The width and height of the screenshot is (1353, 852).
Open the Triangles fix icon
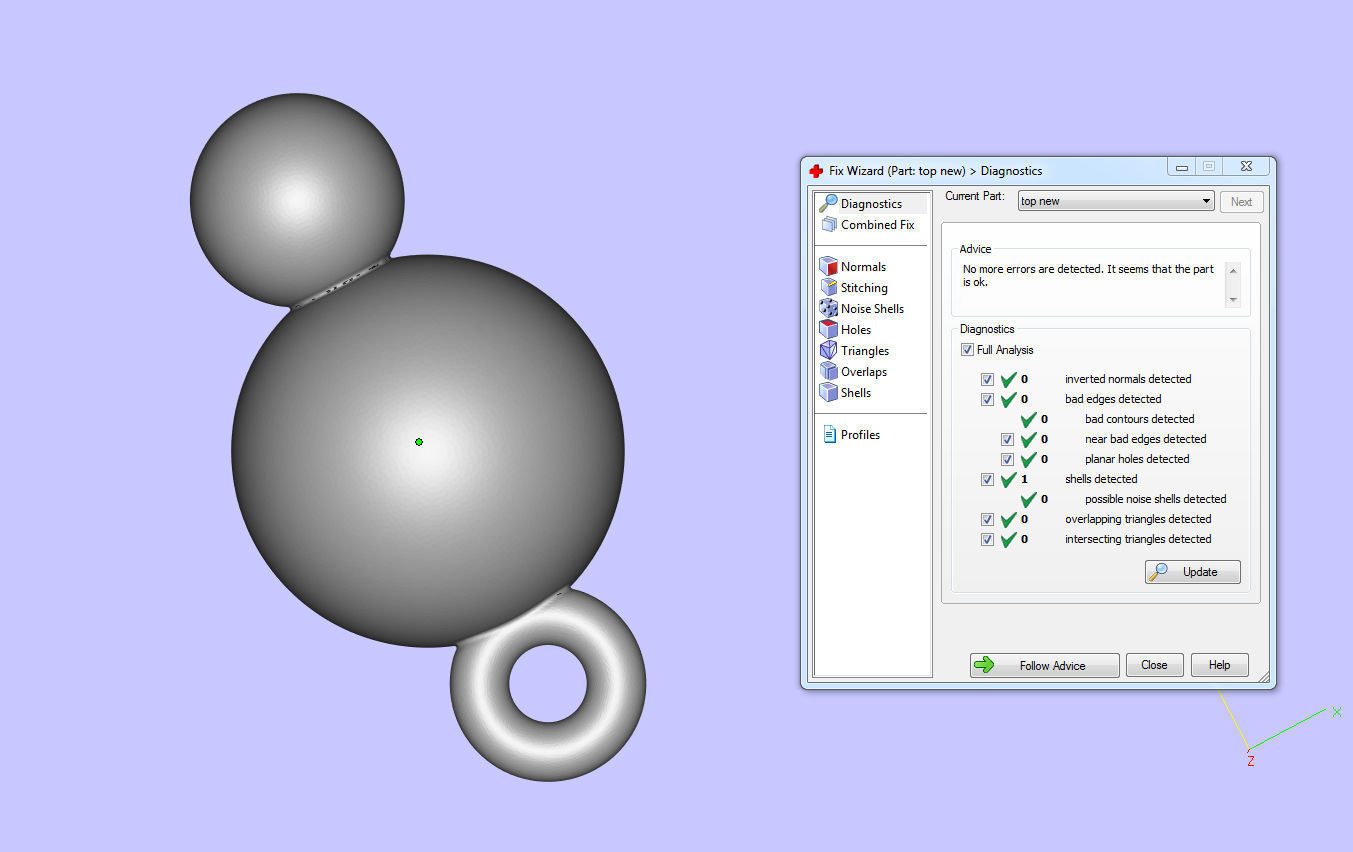828,350
